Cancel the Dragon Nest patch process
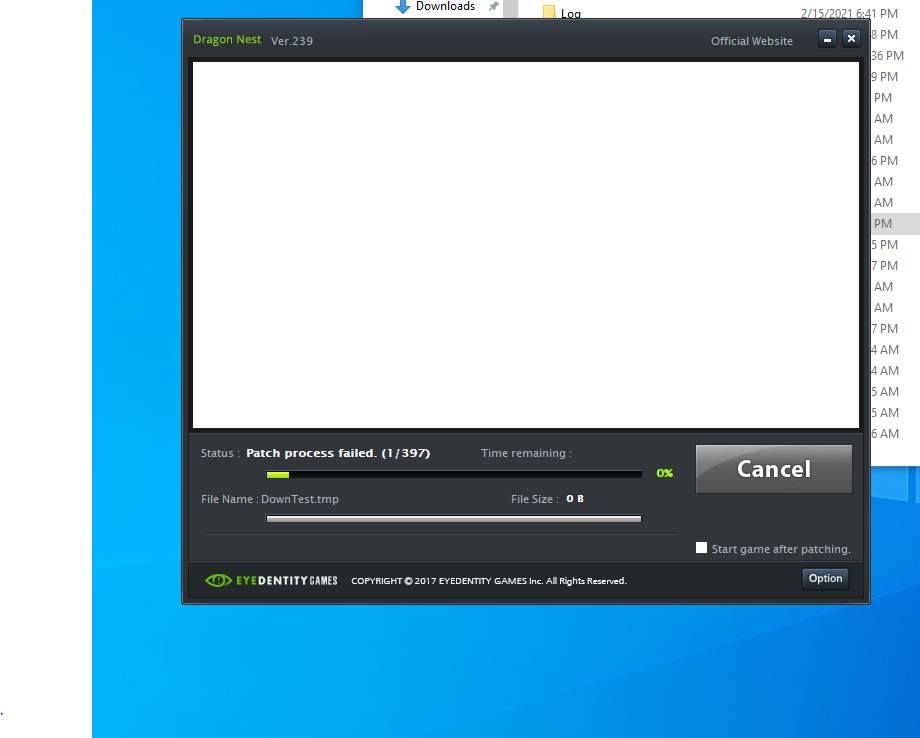This screenshot has height=738, width=920. [x=773, y=469]
